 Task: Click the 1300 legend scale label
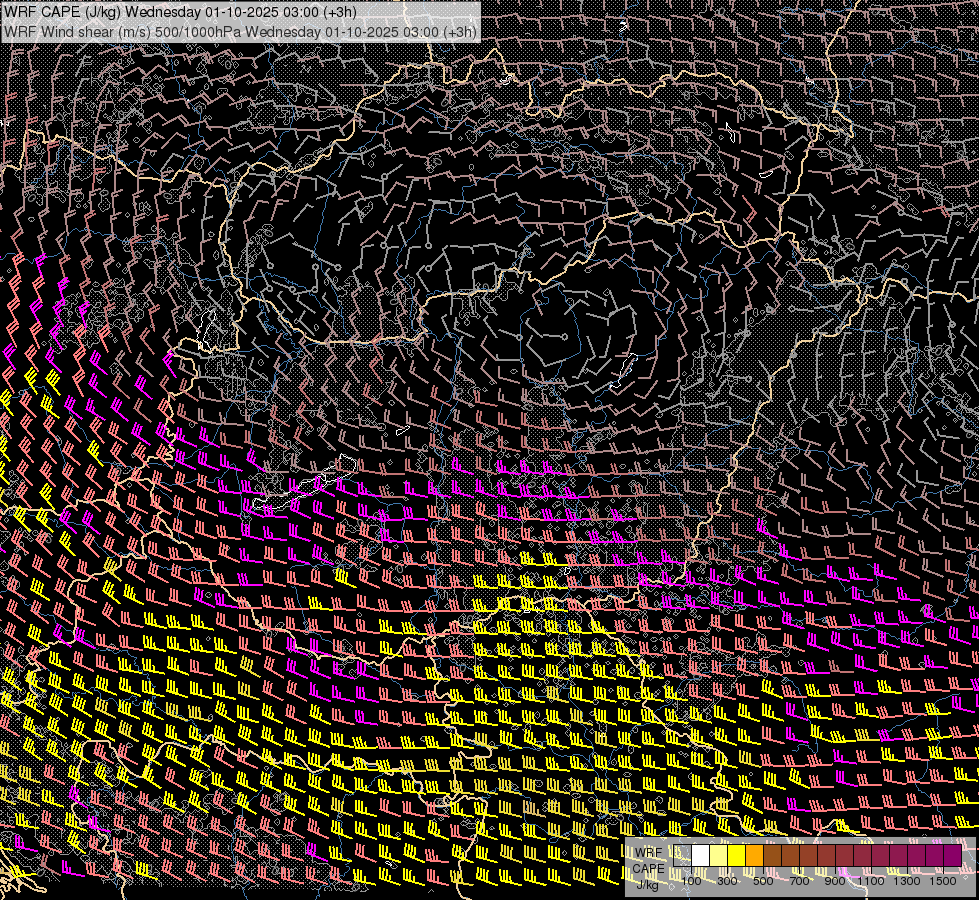(x=907, y=881)
